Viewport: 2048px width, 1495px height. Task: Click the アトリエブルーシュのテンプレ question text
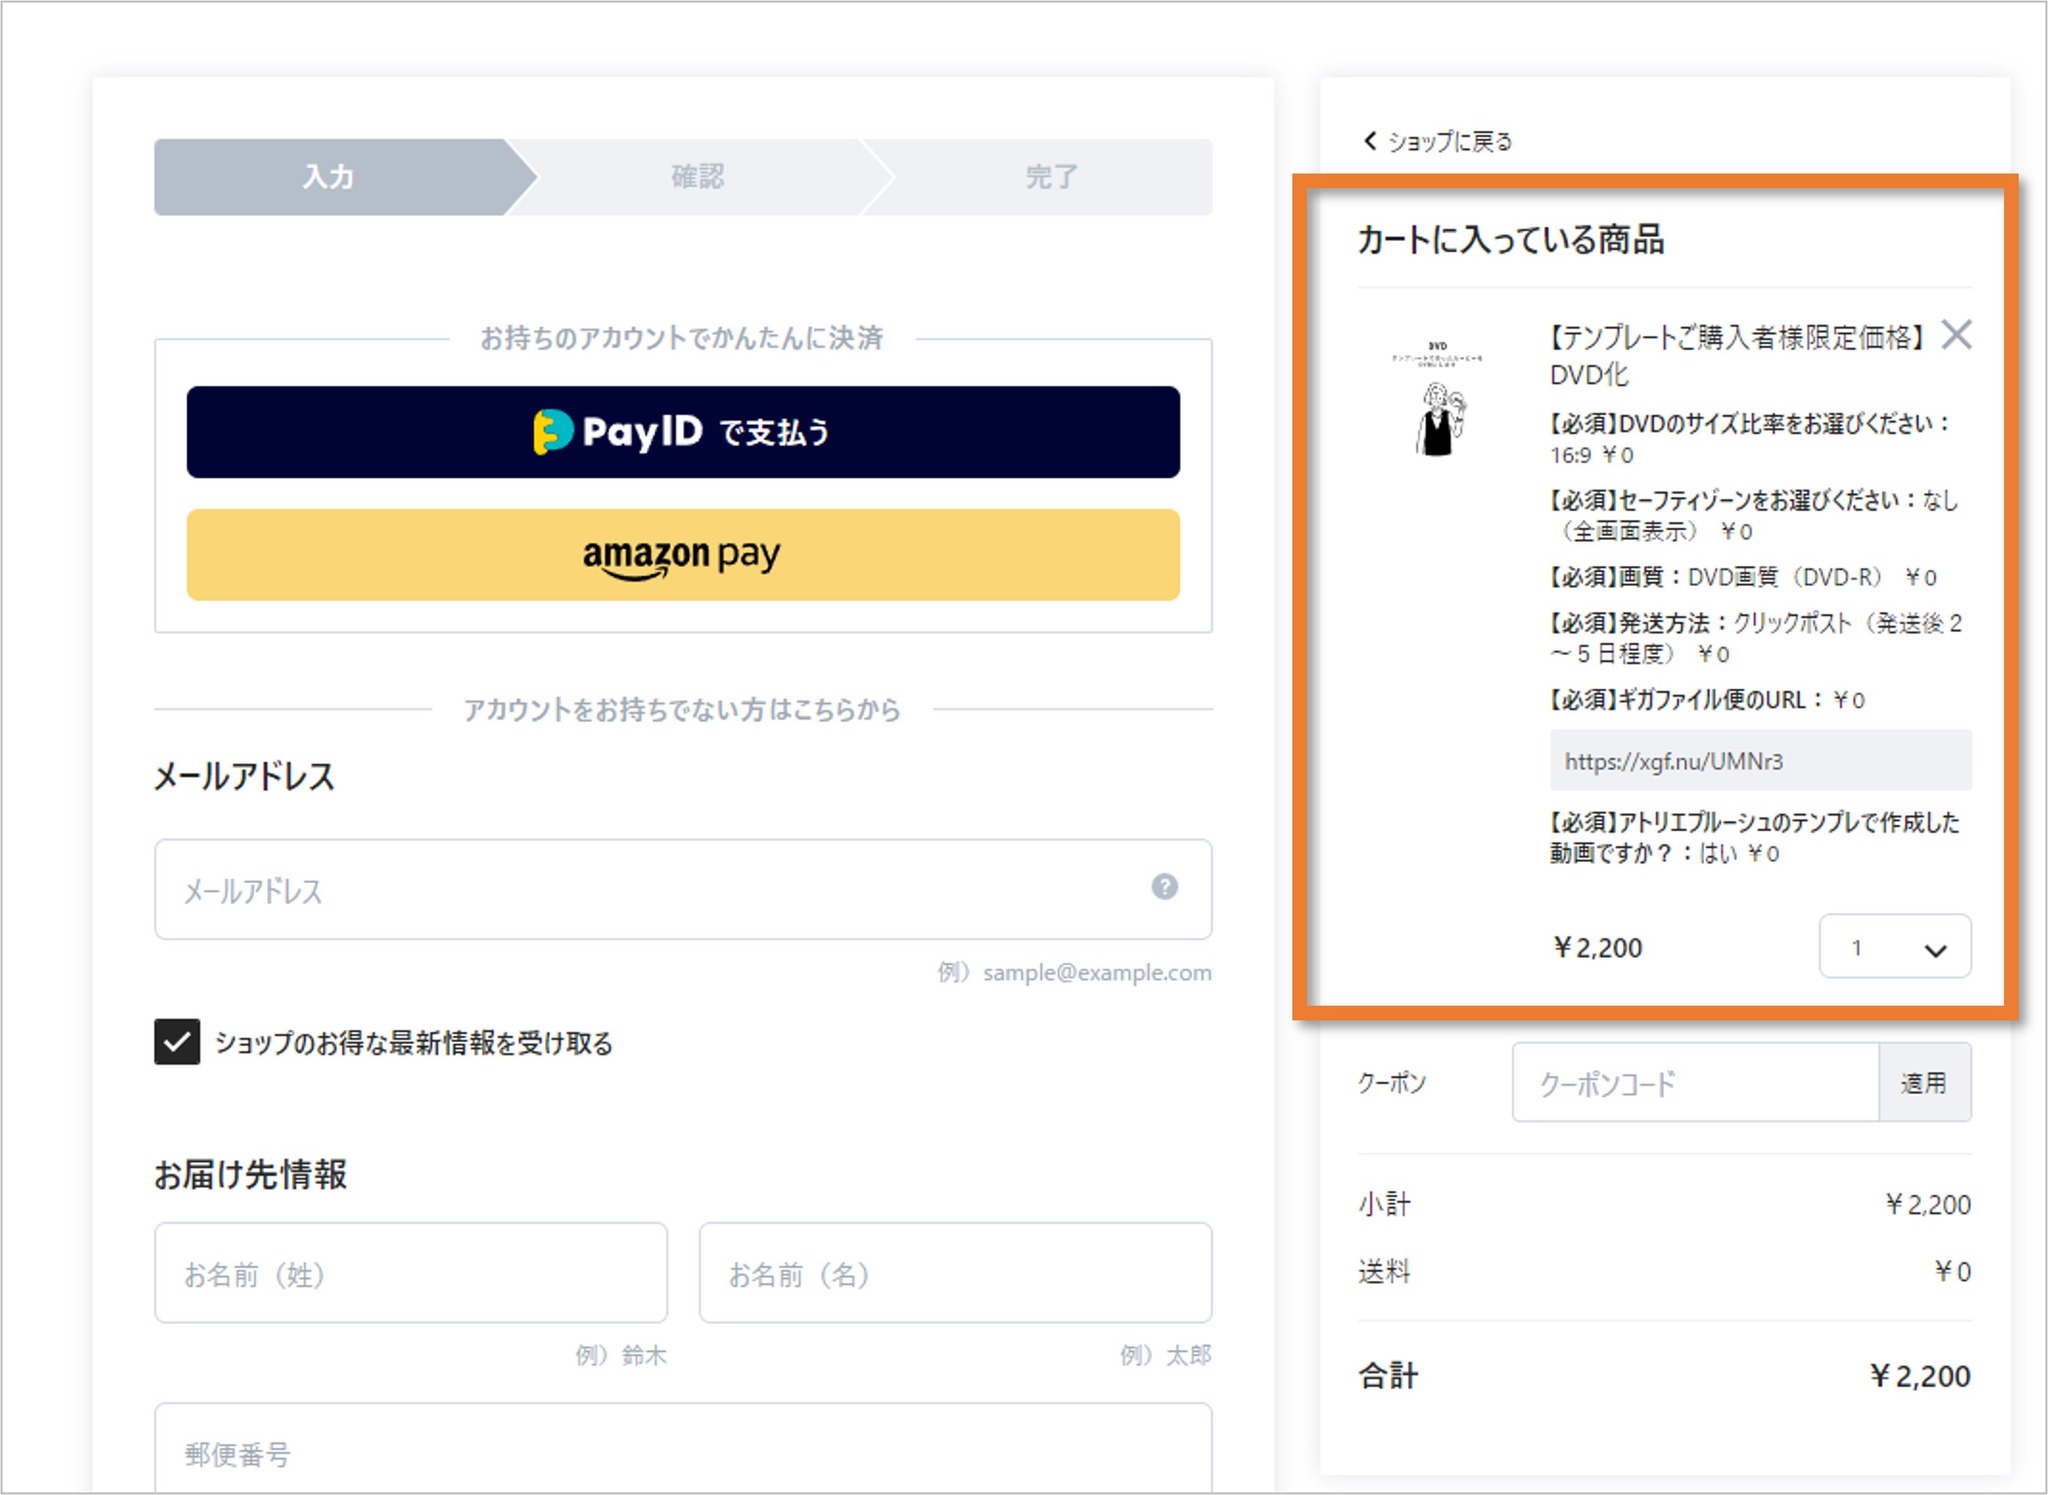(1755, 837)
